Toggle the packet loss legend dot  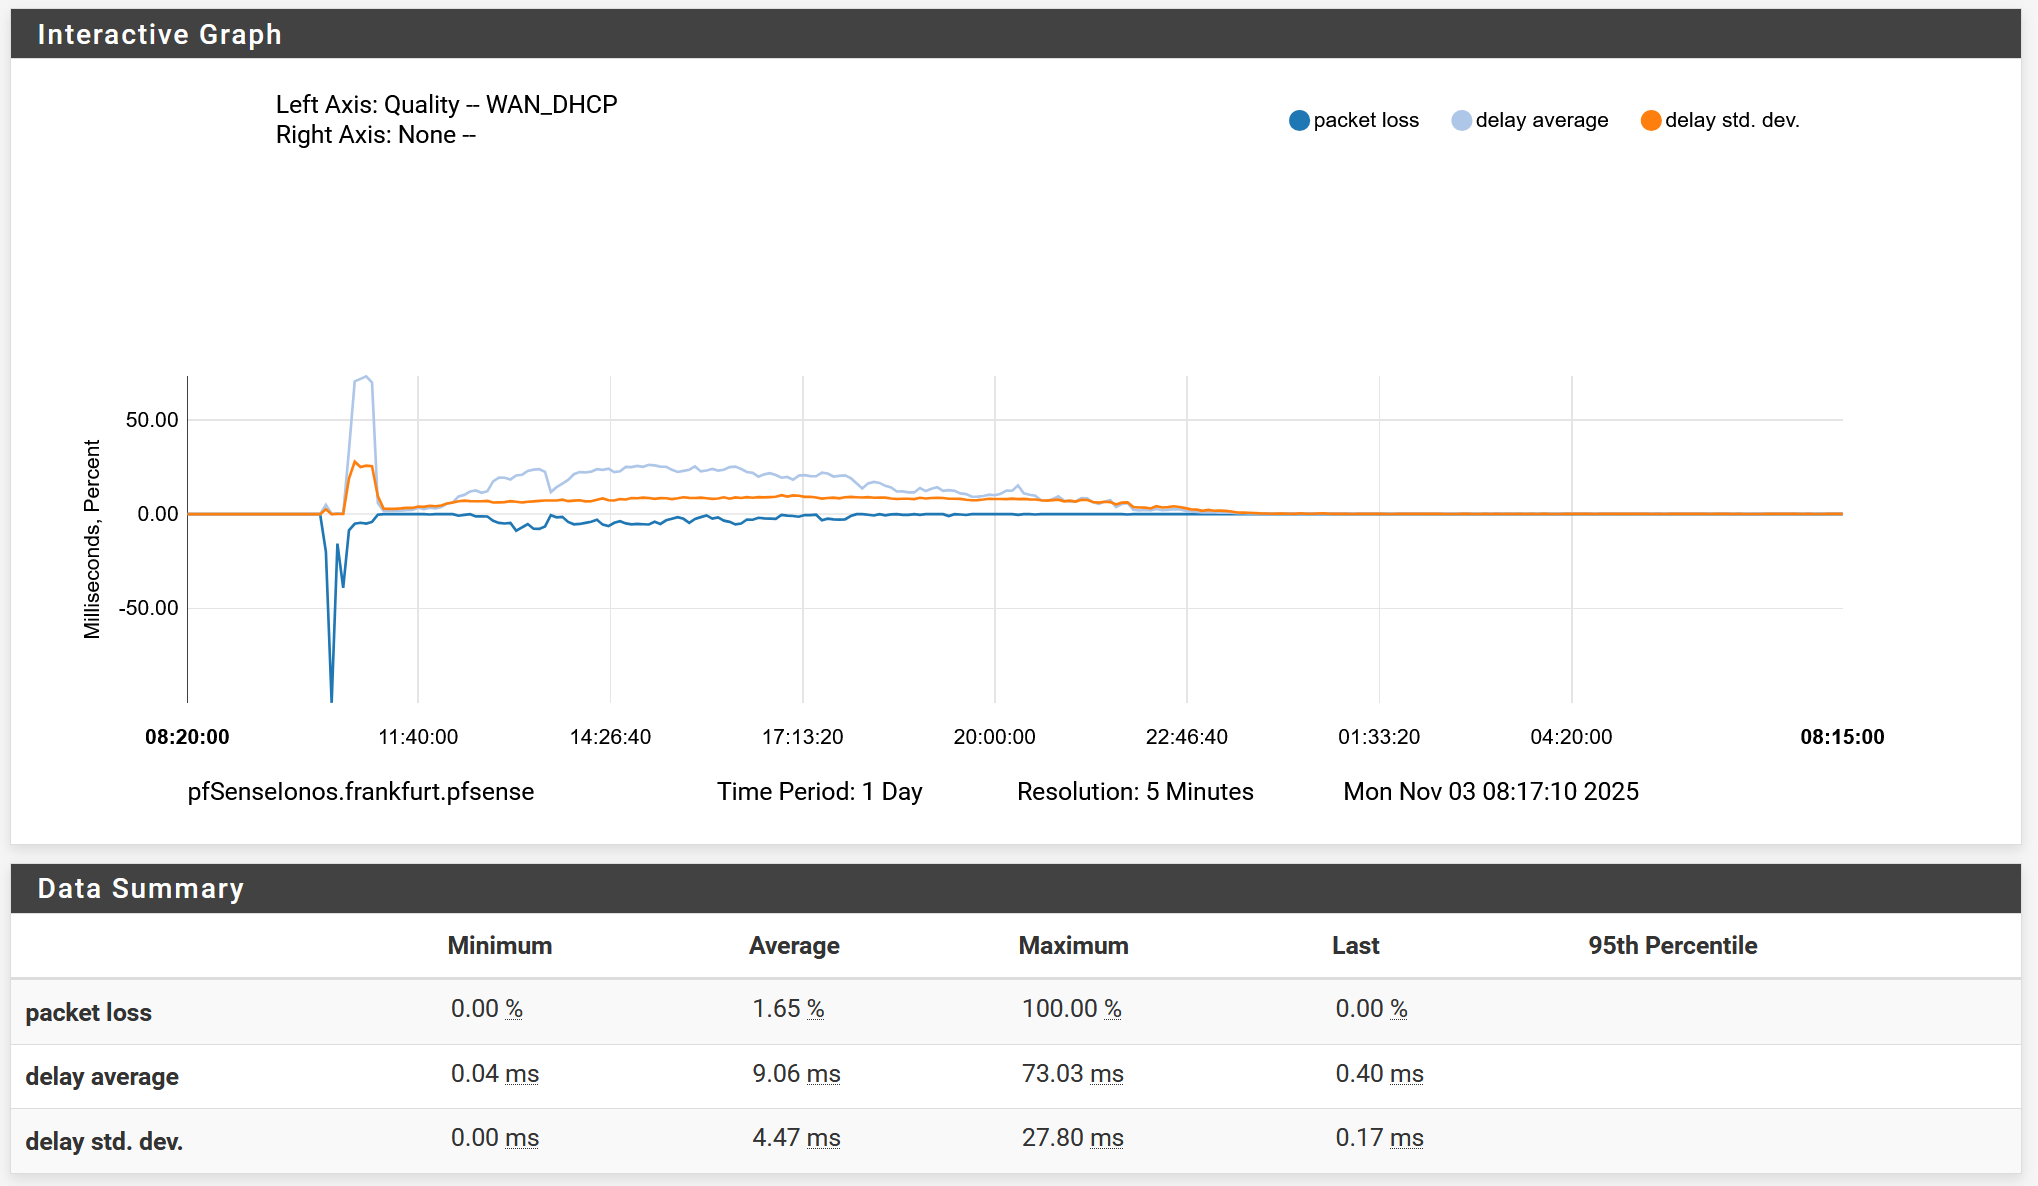click(1299, 121)
